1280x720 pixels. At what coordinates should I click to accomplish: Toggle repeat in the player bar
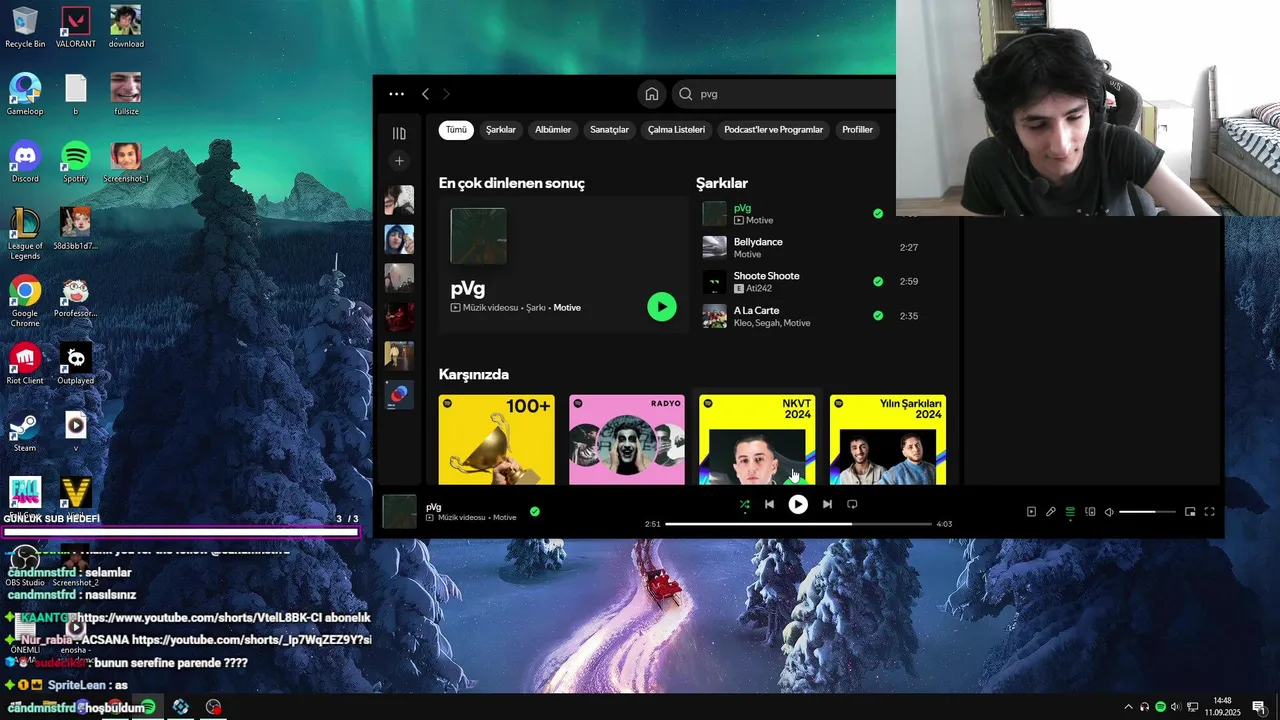point(852,505)
